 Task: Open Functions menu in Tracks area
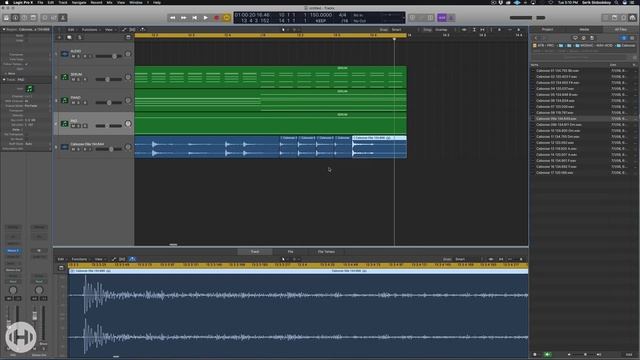click(90, 30)
